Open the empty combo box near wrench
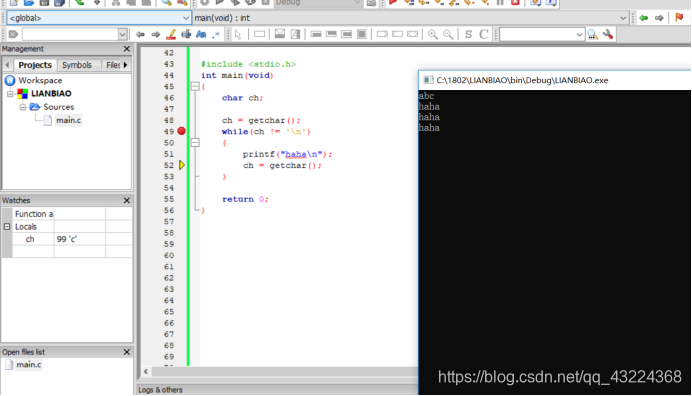The height and width of the screenshot is (396, 692). coord(542,34)
